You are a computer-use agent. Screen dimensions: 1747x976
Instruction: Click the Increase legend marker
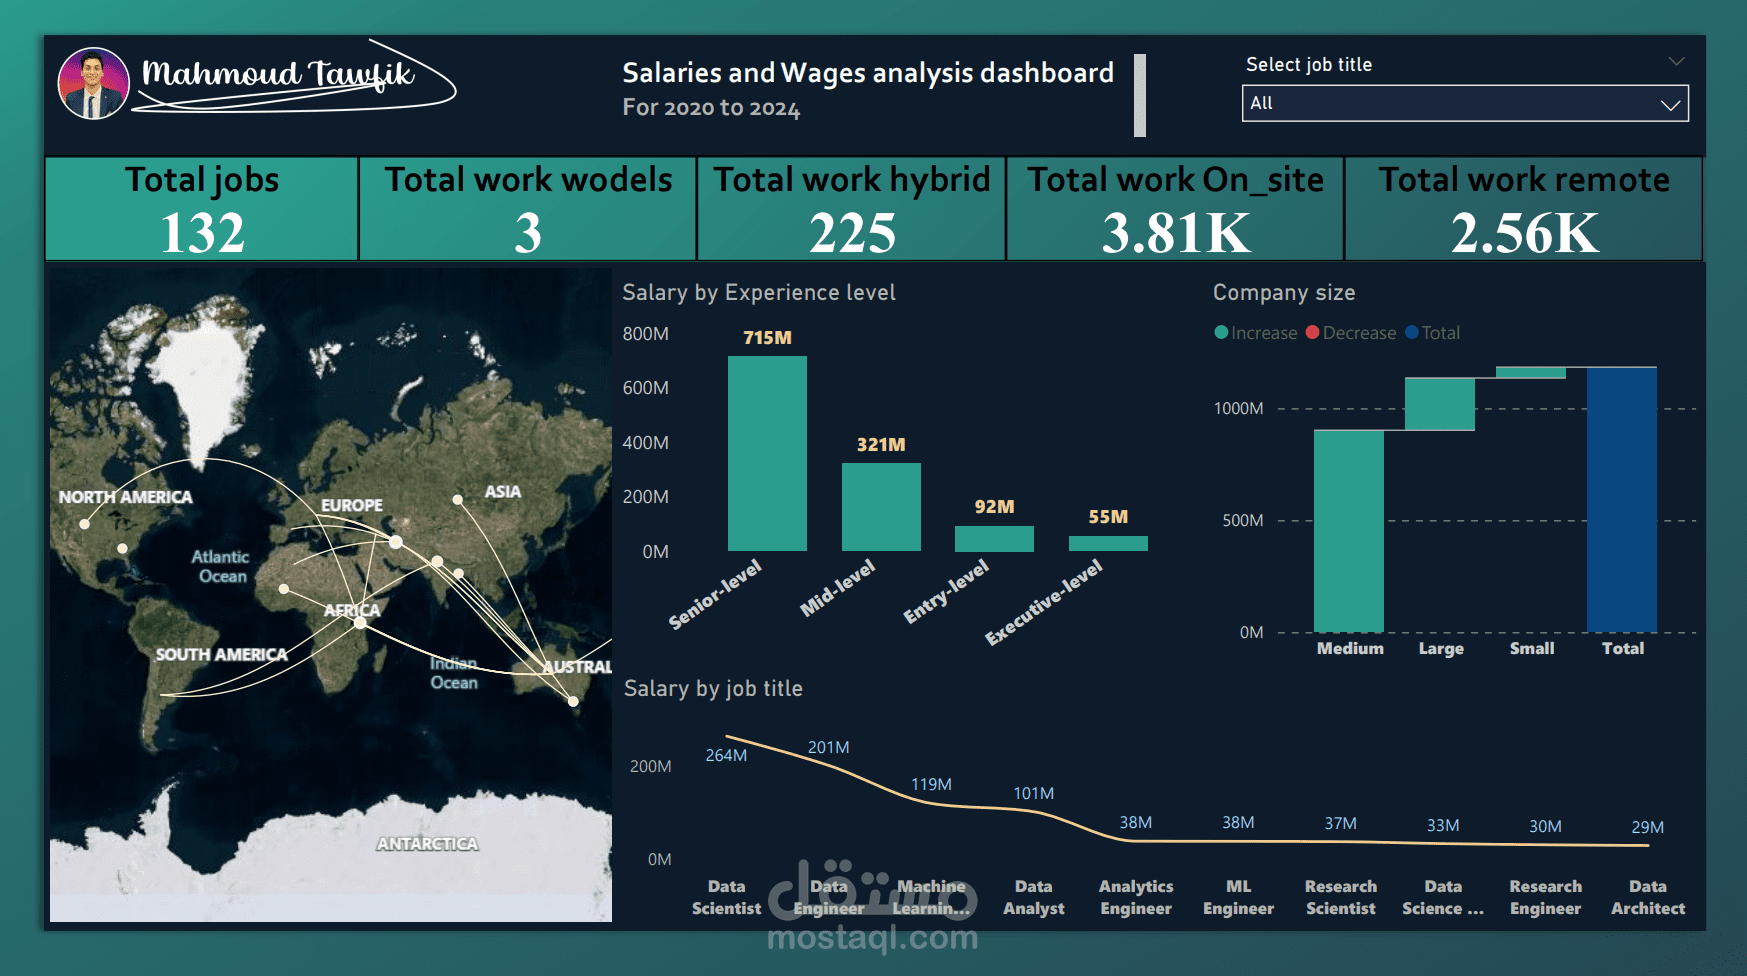(1221, 332)
